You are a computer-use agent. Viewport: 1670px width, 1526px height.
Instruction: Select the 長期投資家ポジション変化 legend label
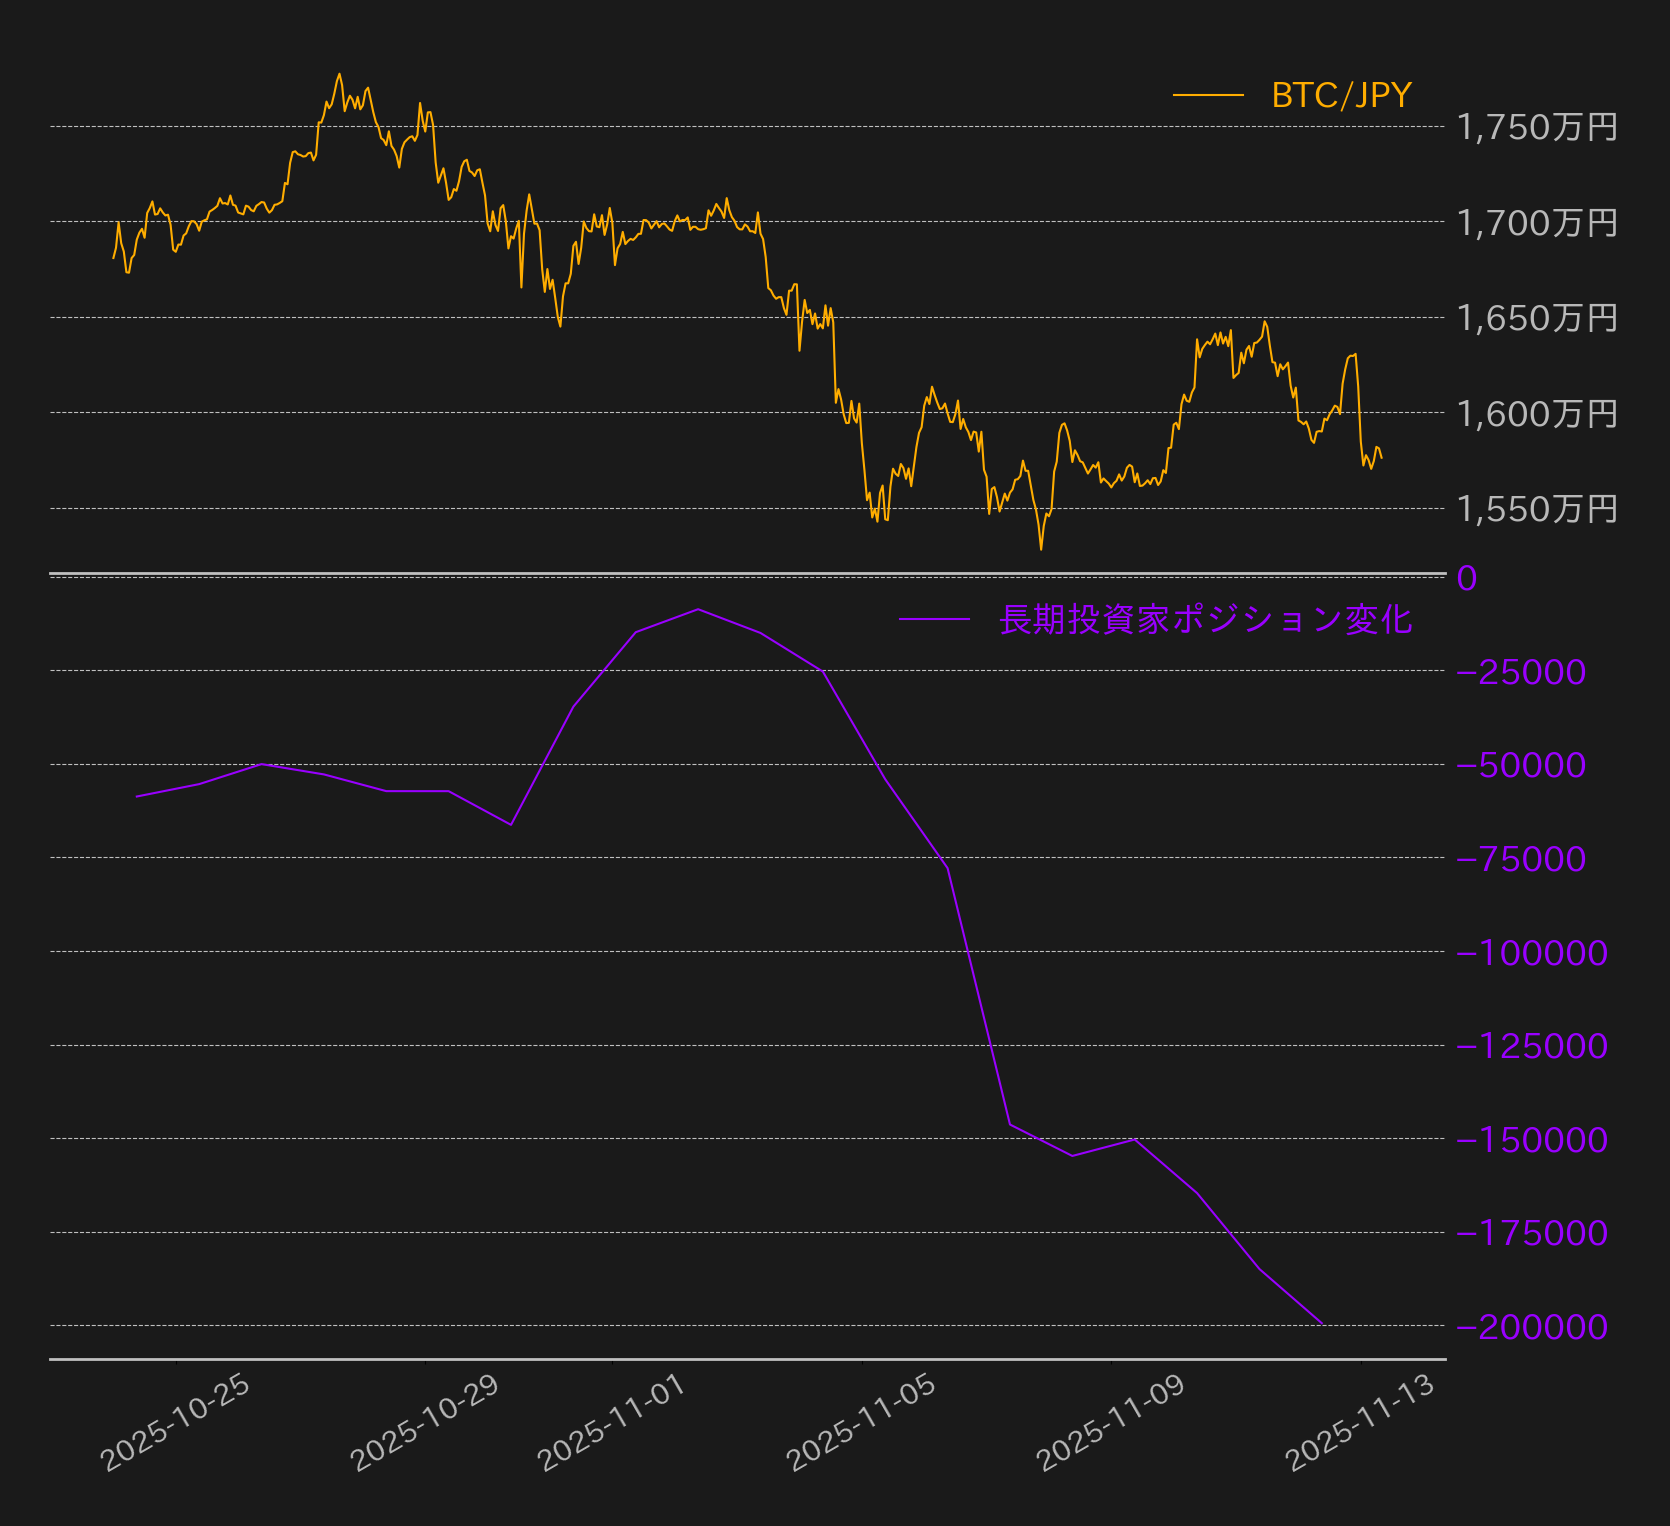(1205, 618)
